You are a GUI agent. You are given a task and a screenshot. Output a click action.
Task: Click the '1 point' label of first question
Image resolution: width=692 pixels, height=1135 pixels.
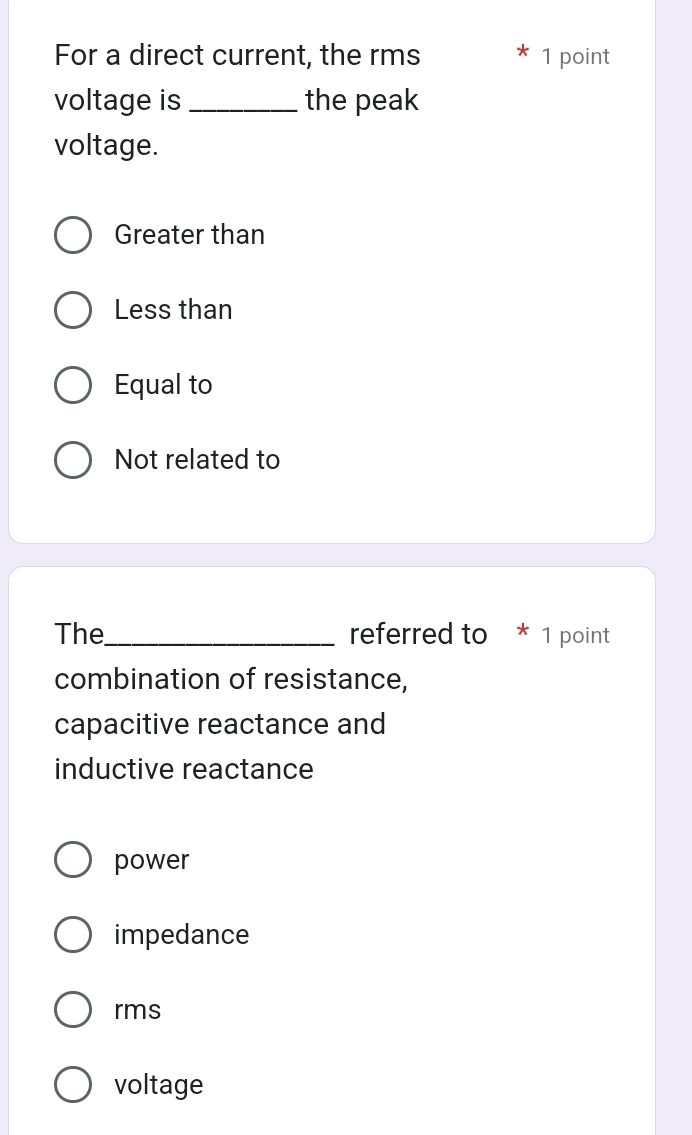point(575,57)
